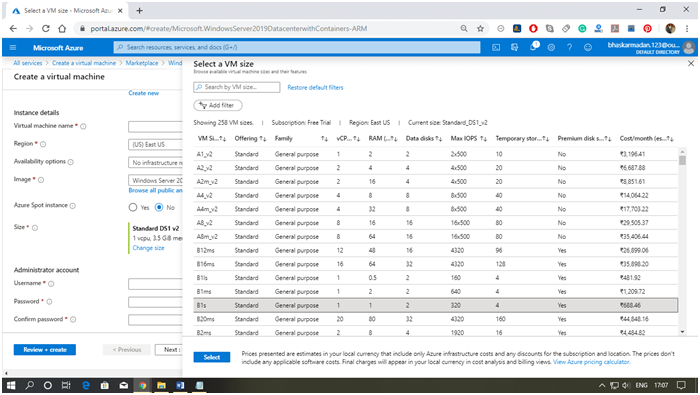Click the Search by VM size field

[x=237, y=87]
